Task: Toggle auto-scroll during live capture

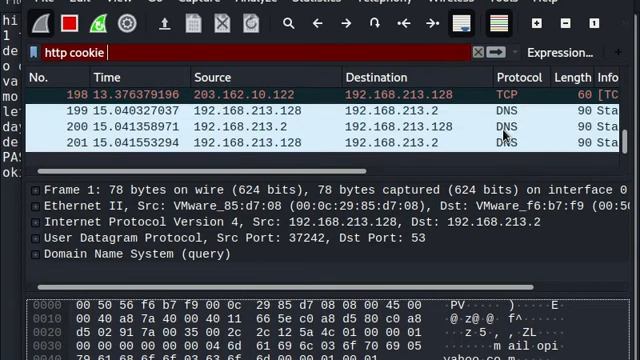Action: tap(462, 24)
